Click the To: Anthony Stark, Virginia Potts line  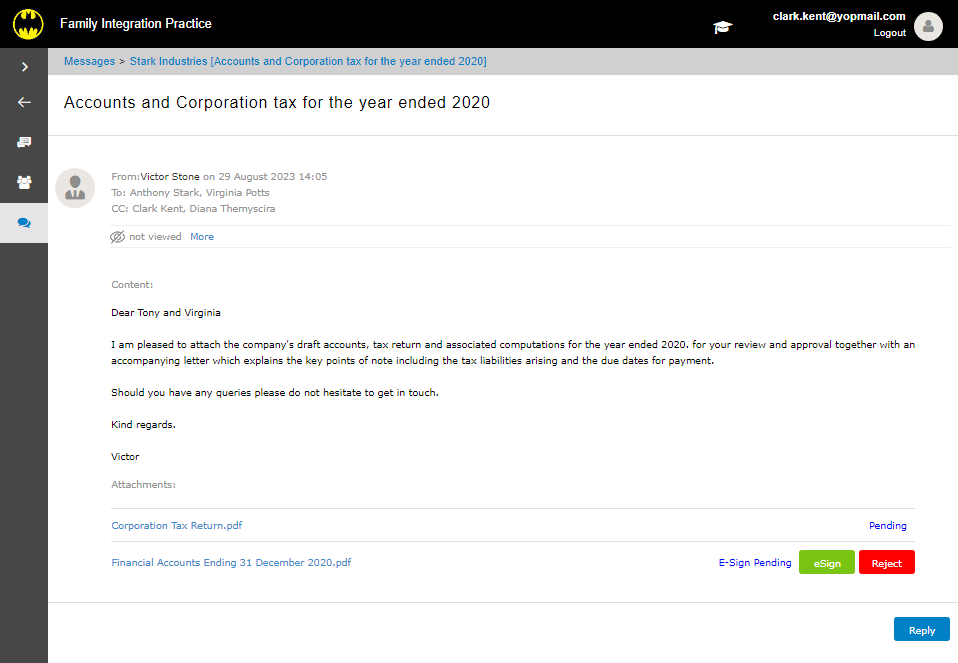pos(190,192)
